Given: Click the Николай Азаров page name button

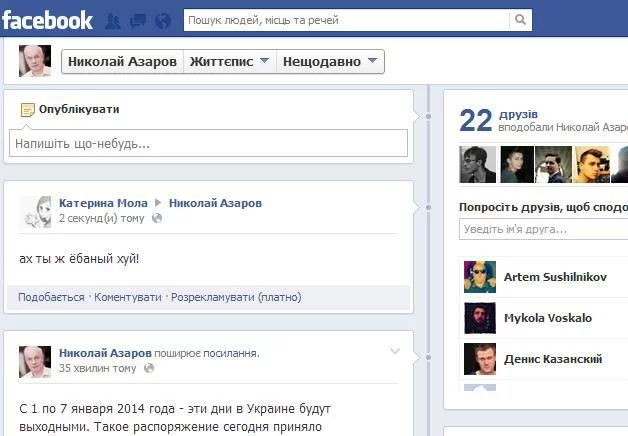Looking at the screenshot, I should 122,62.
